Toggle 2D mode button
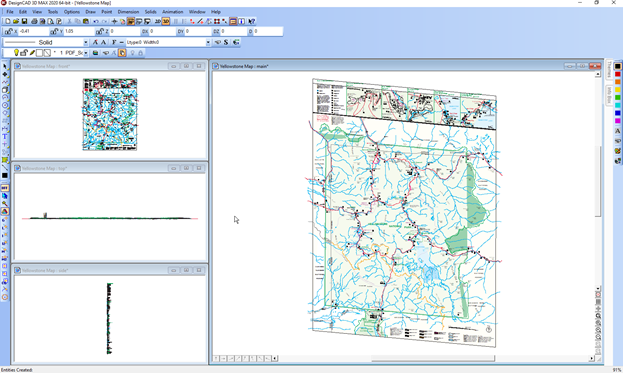This screenshot has height=373, width=623. (x=158, y=21)
